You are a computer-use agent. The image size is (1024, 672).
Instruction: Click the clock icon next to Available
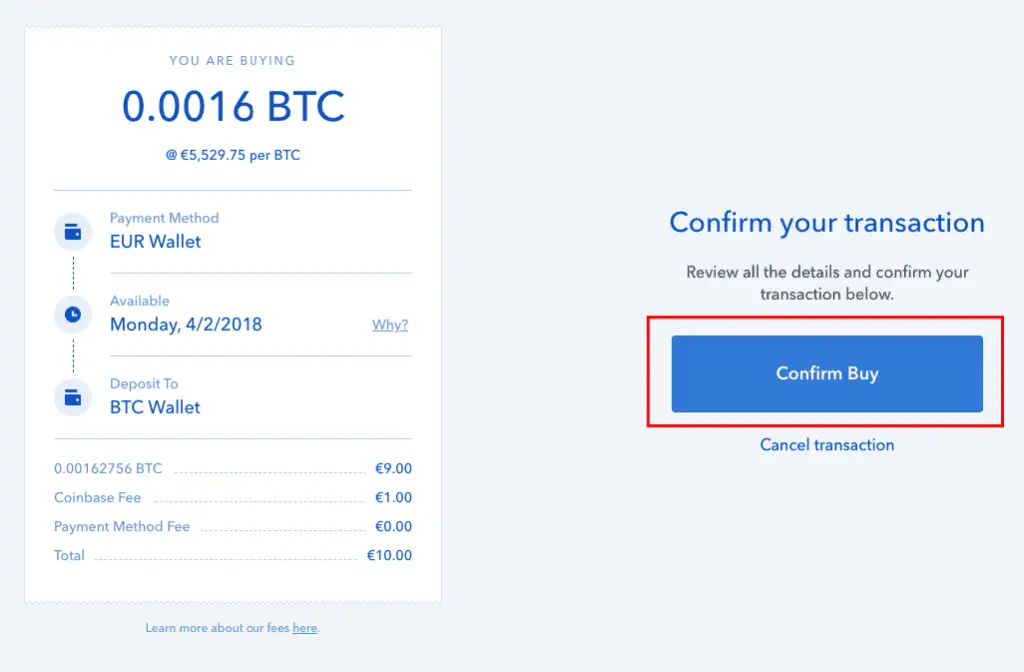[73, 315]
